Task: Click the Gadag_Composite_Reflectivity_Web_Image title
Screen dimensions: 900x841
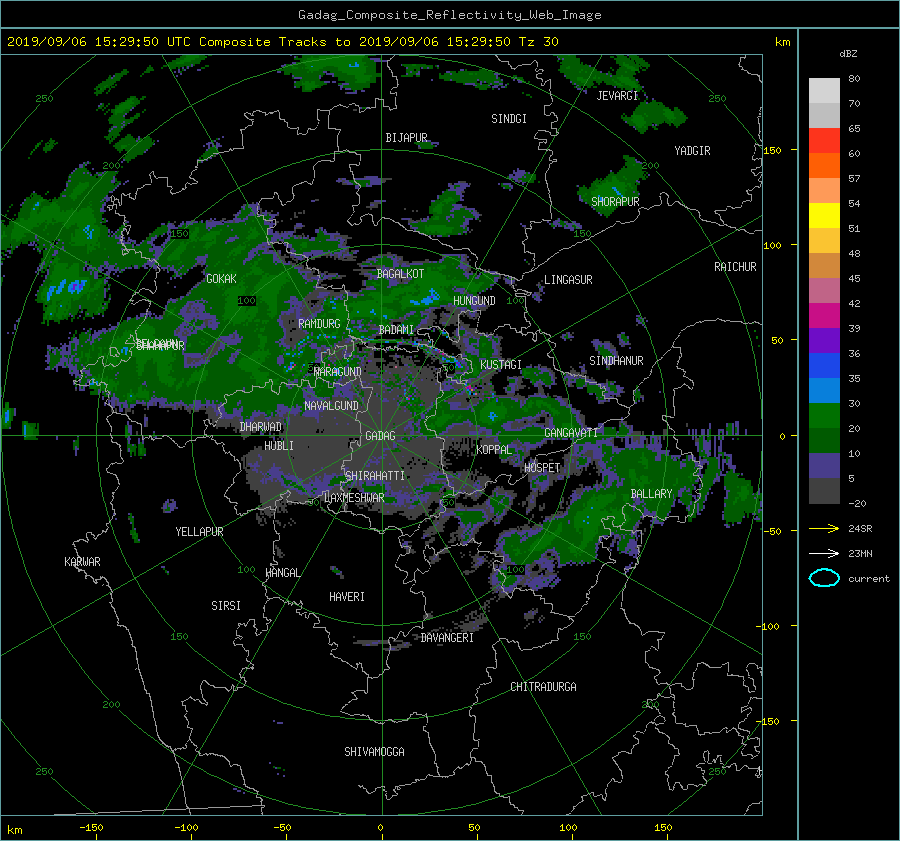Action: pyautogui.click(x=449, y=15)
